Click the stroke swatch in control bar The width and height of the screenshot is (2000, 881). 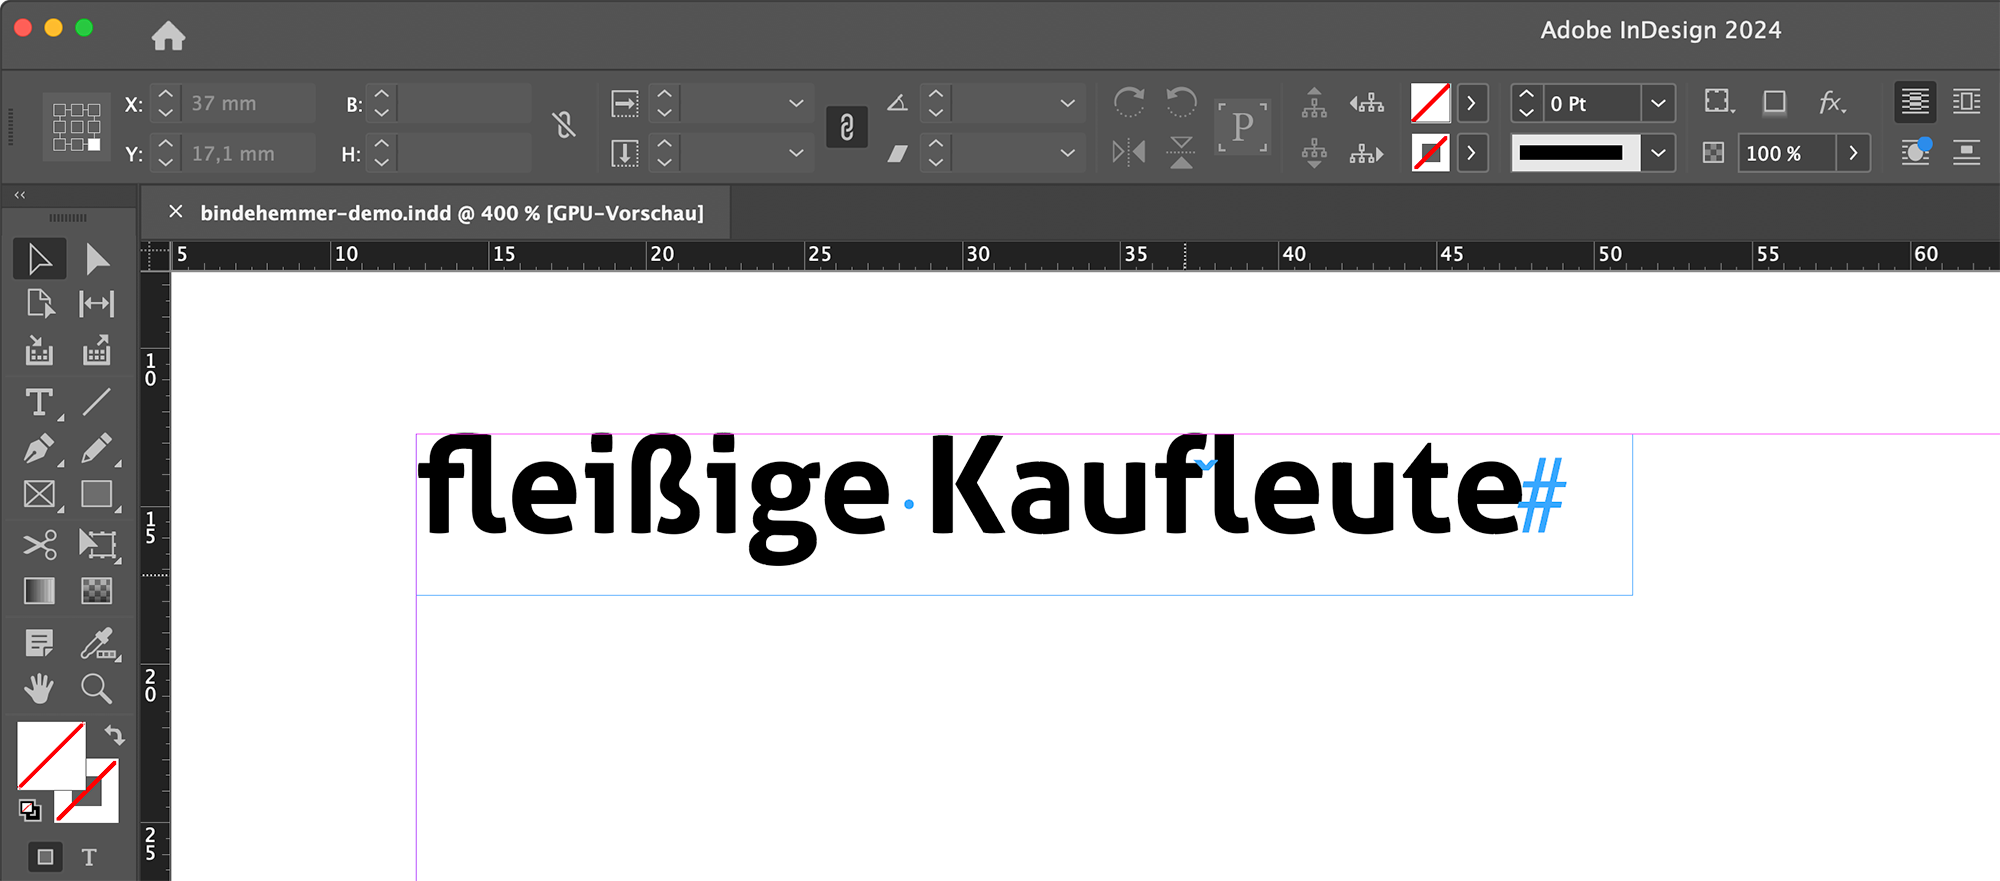(1430, 153)
